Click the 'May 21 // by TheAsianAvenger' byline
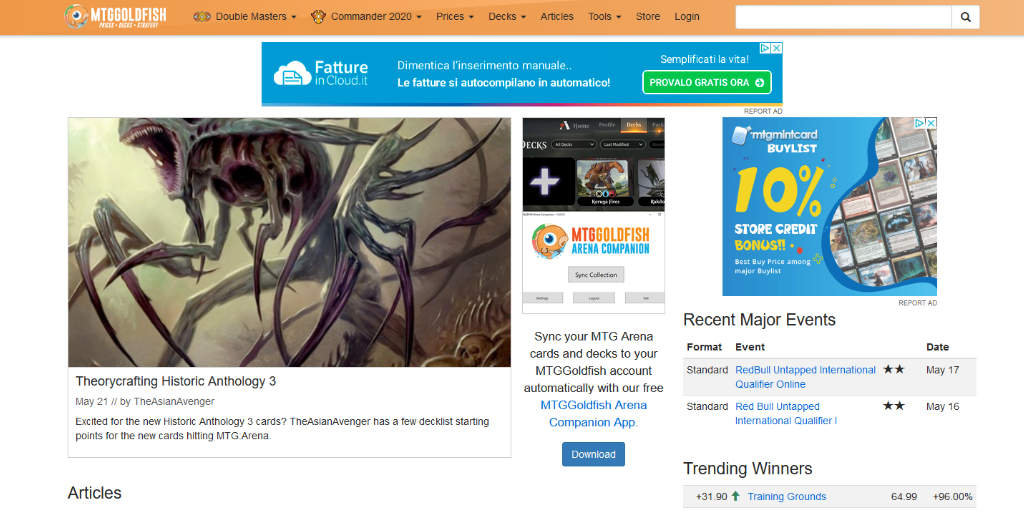The image size is (1024, 512). coord(145,401)
